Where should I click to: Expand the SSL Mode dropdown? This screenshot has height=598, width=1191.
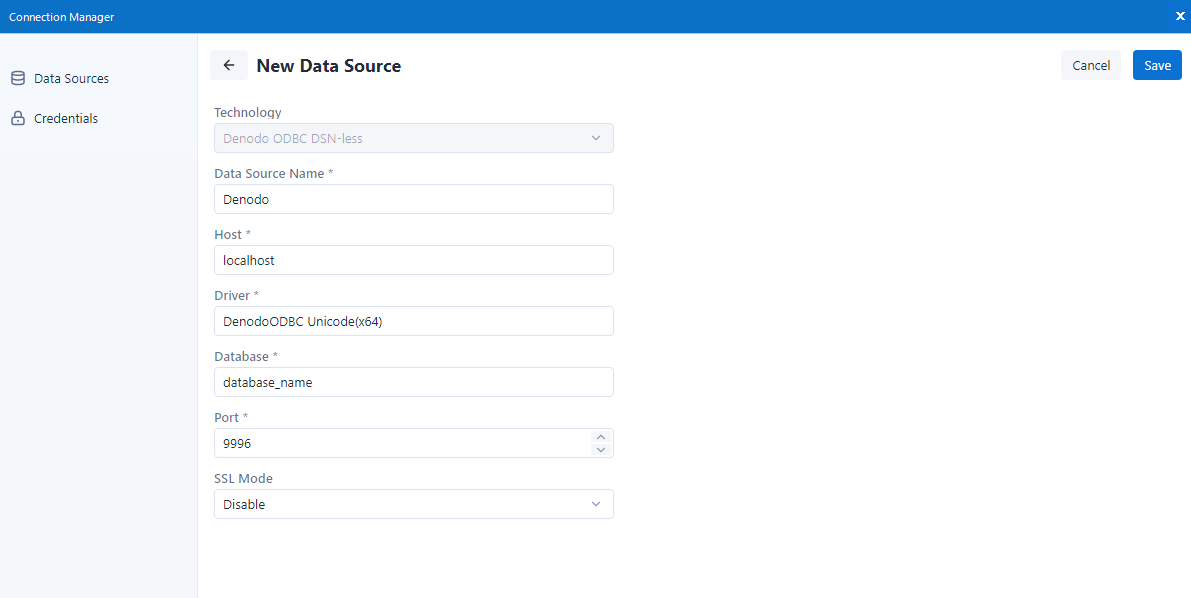coord(414,504)
